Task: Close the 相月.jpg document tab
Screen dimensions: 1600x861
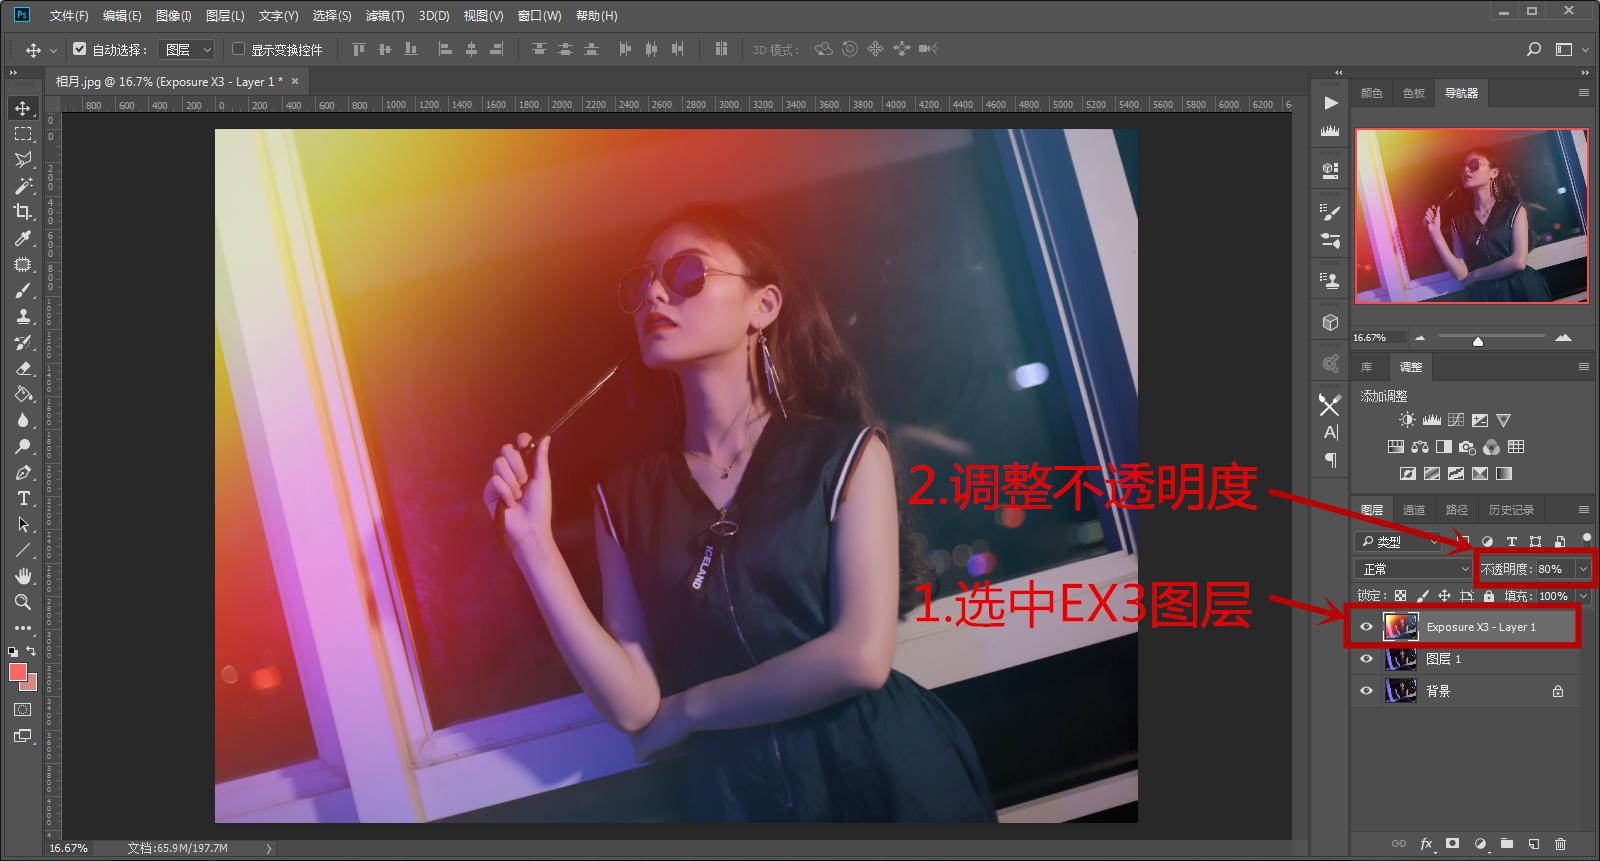Action: click(295, 81)
